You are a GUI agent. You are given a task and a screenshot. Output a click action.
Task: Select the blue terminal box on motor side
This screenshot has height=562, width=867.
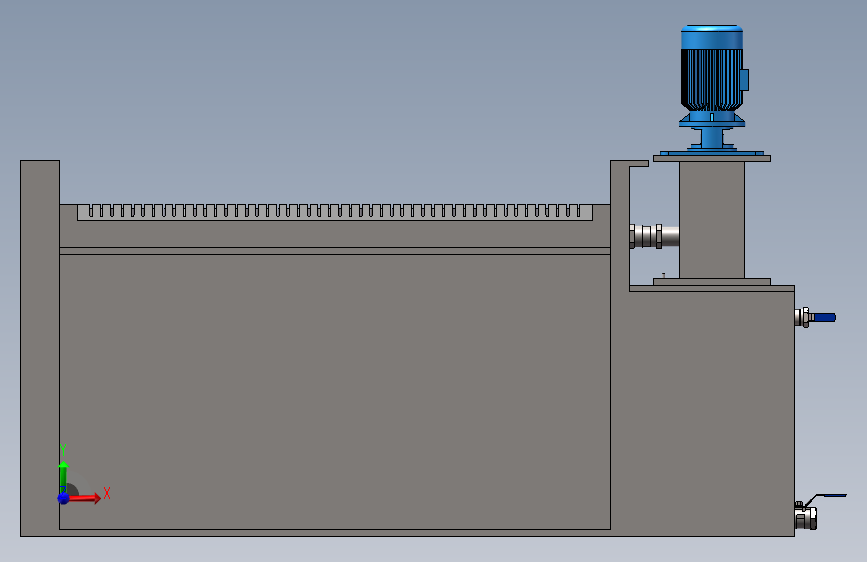(x=744, y=80)
